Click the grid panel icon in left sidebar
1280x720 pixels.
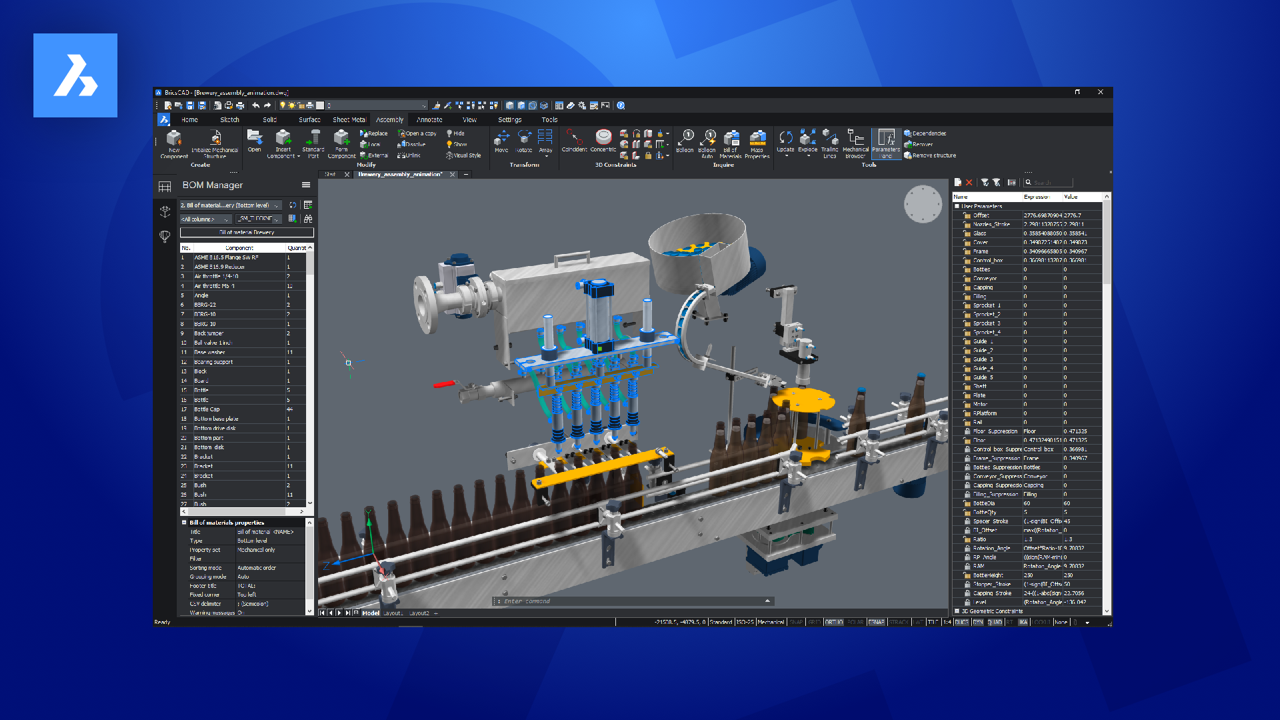[x=165, y=186]
